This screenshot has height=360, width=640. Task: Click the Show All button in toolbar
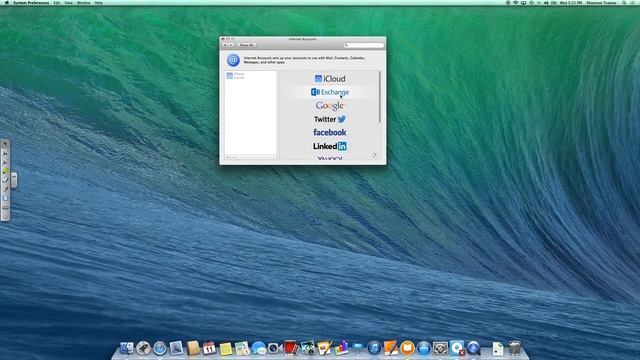(x=247, y=45)
